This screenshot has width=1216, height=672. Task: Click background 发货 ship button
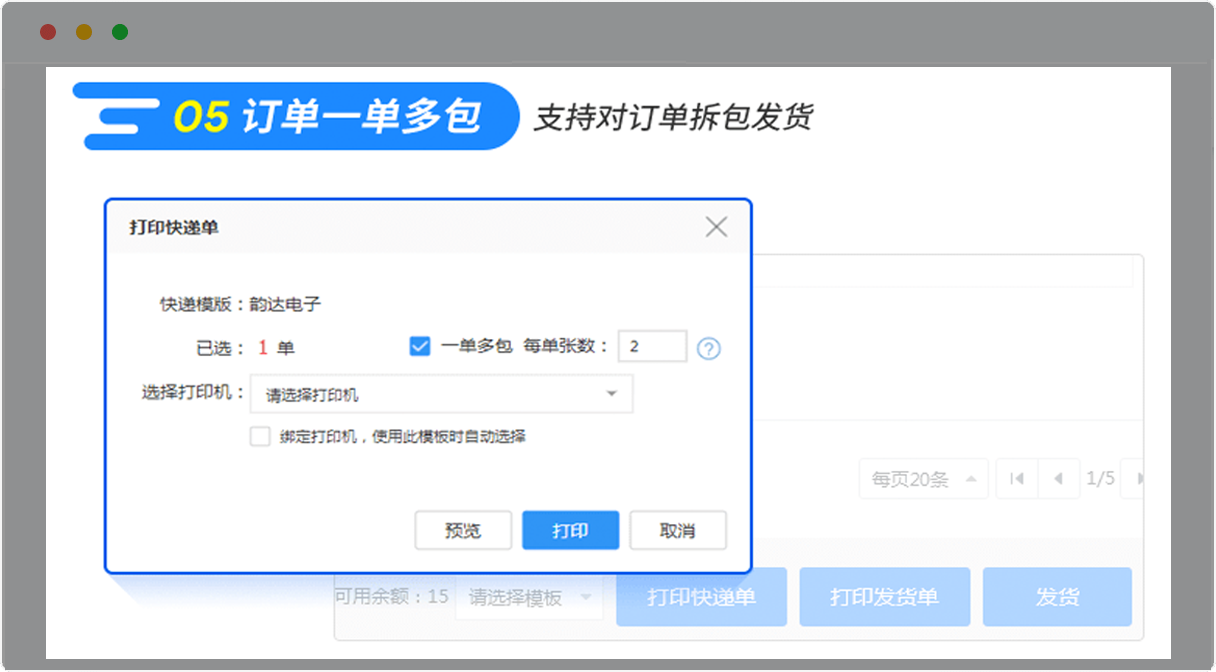(1057, 597)
